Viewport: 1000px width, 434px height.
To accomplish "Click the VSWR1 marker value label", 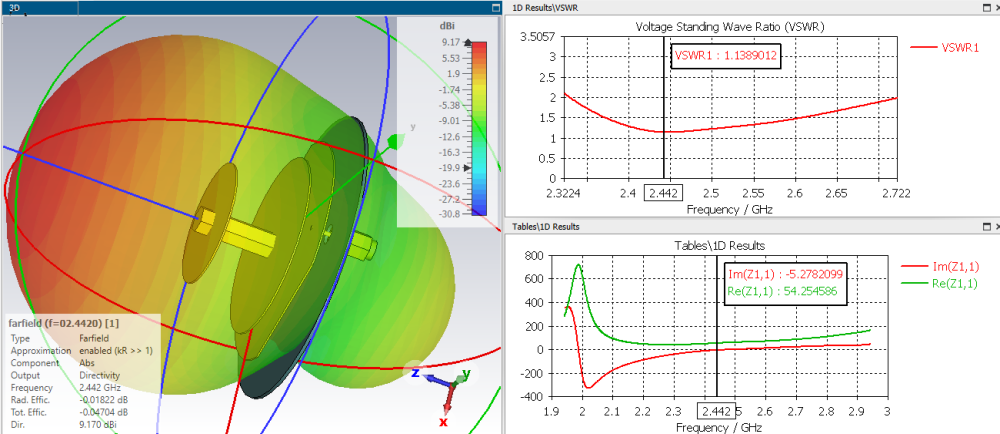I will [726, 55].
